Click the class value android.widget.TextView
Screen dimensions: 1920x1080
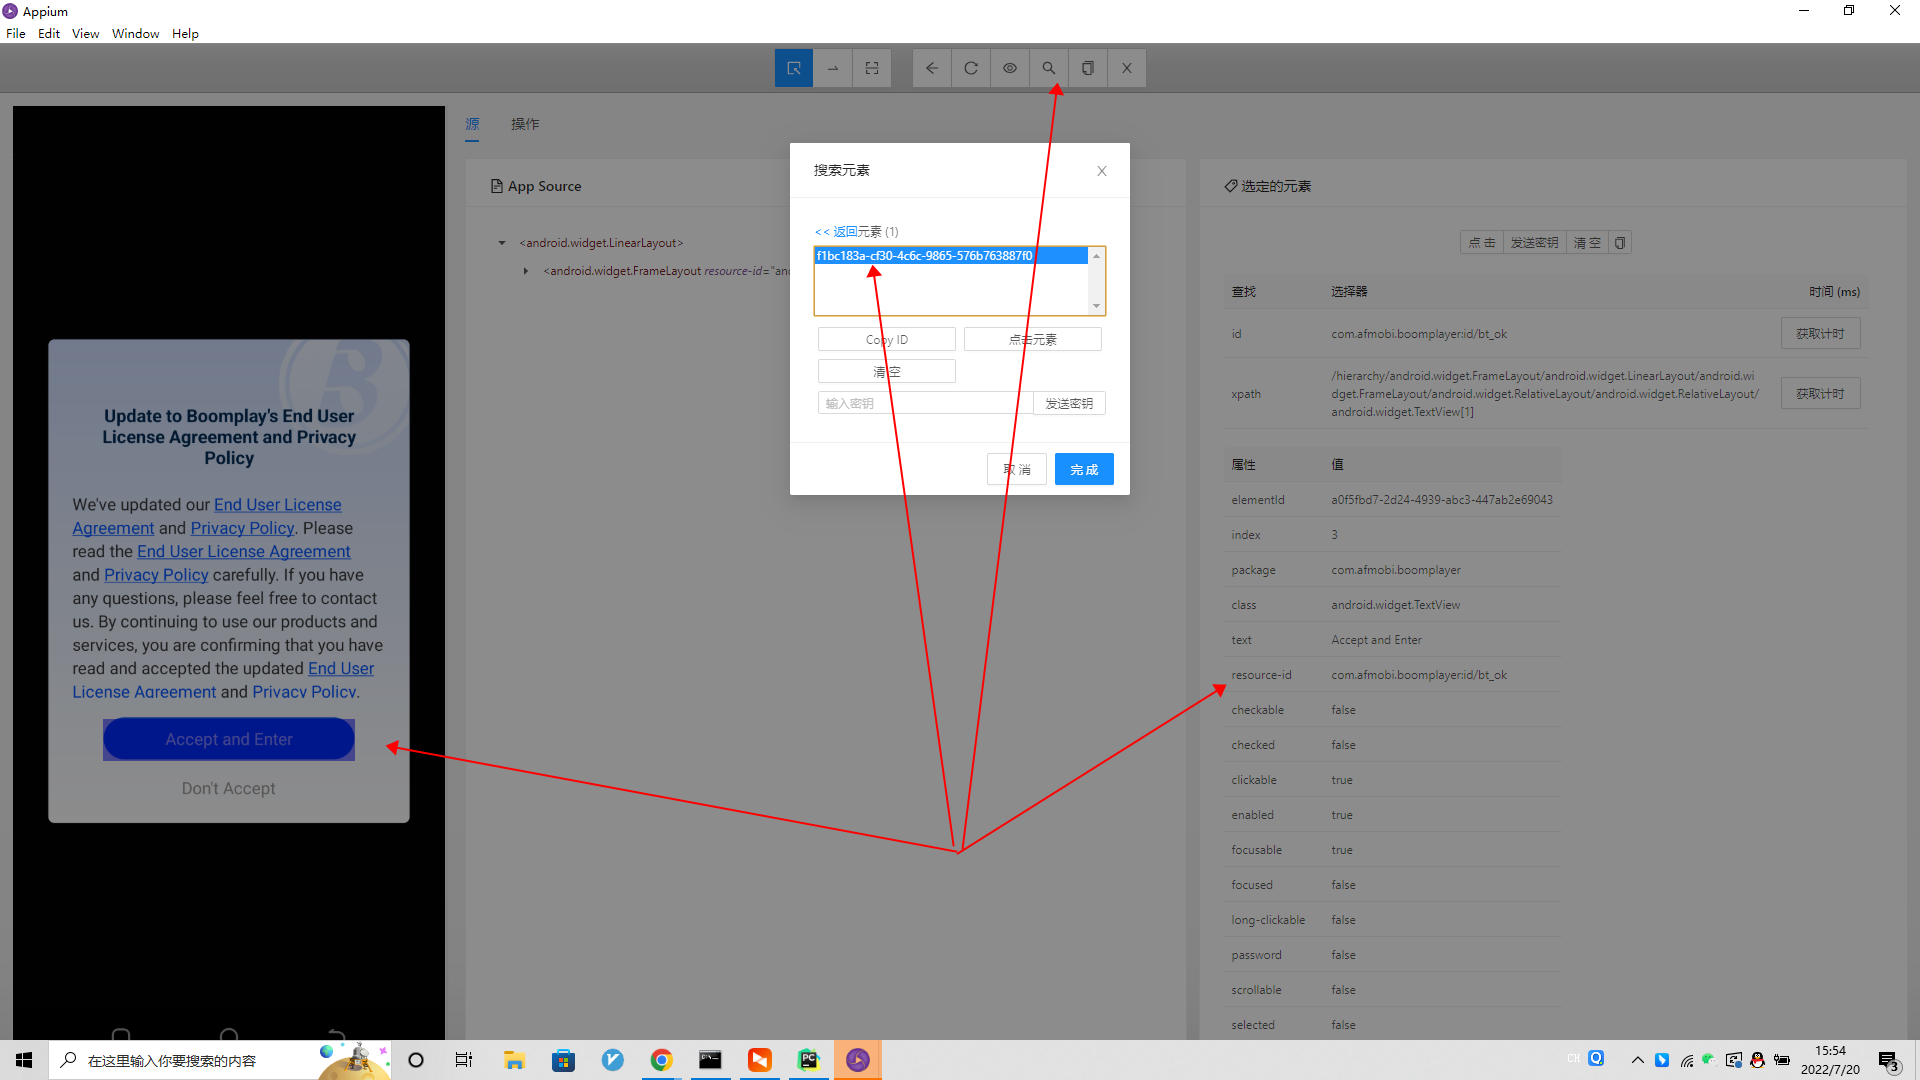pos(1395,605)
